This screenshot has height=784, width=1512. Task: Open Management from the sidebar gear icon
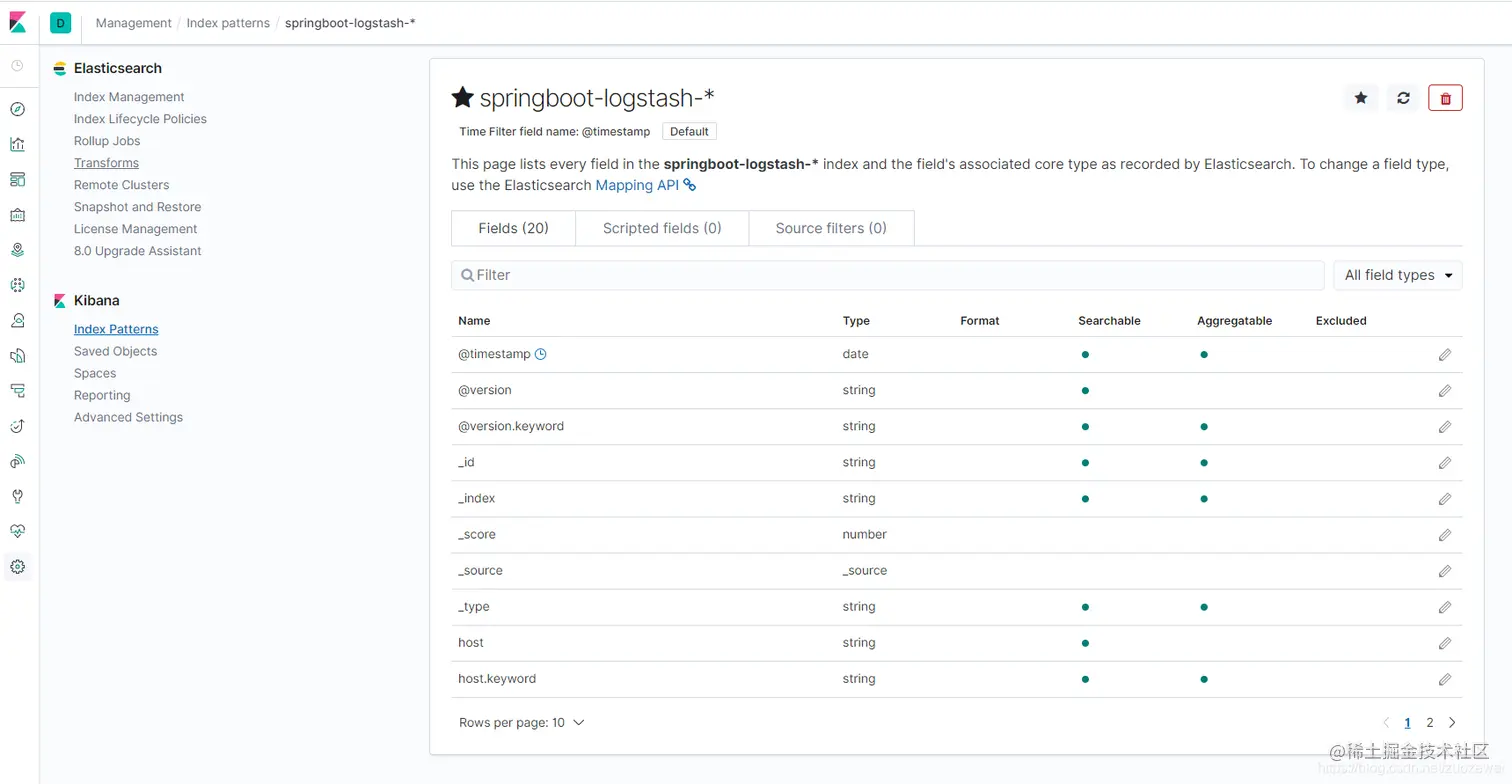(17, 567)
